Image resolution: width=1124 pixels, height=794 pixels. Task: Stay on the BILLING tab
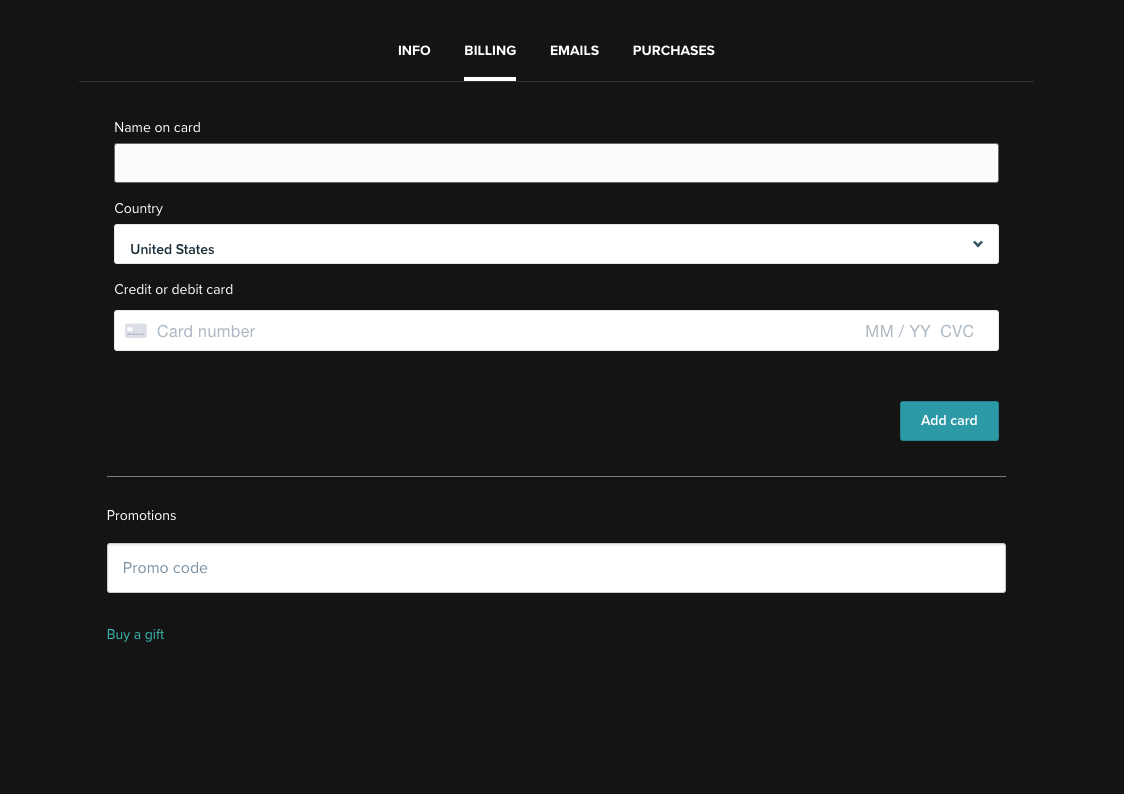tap(489, 50)
